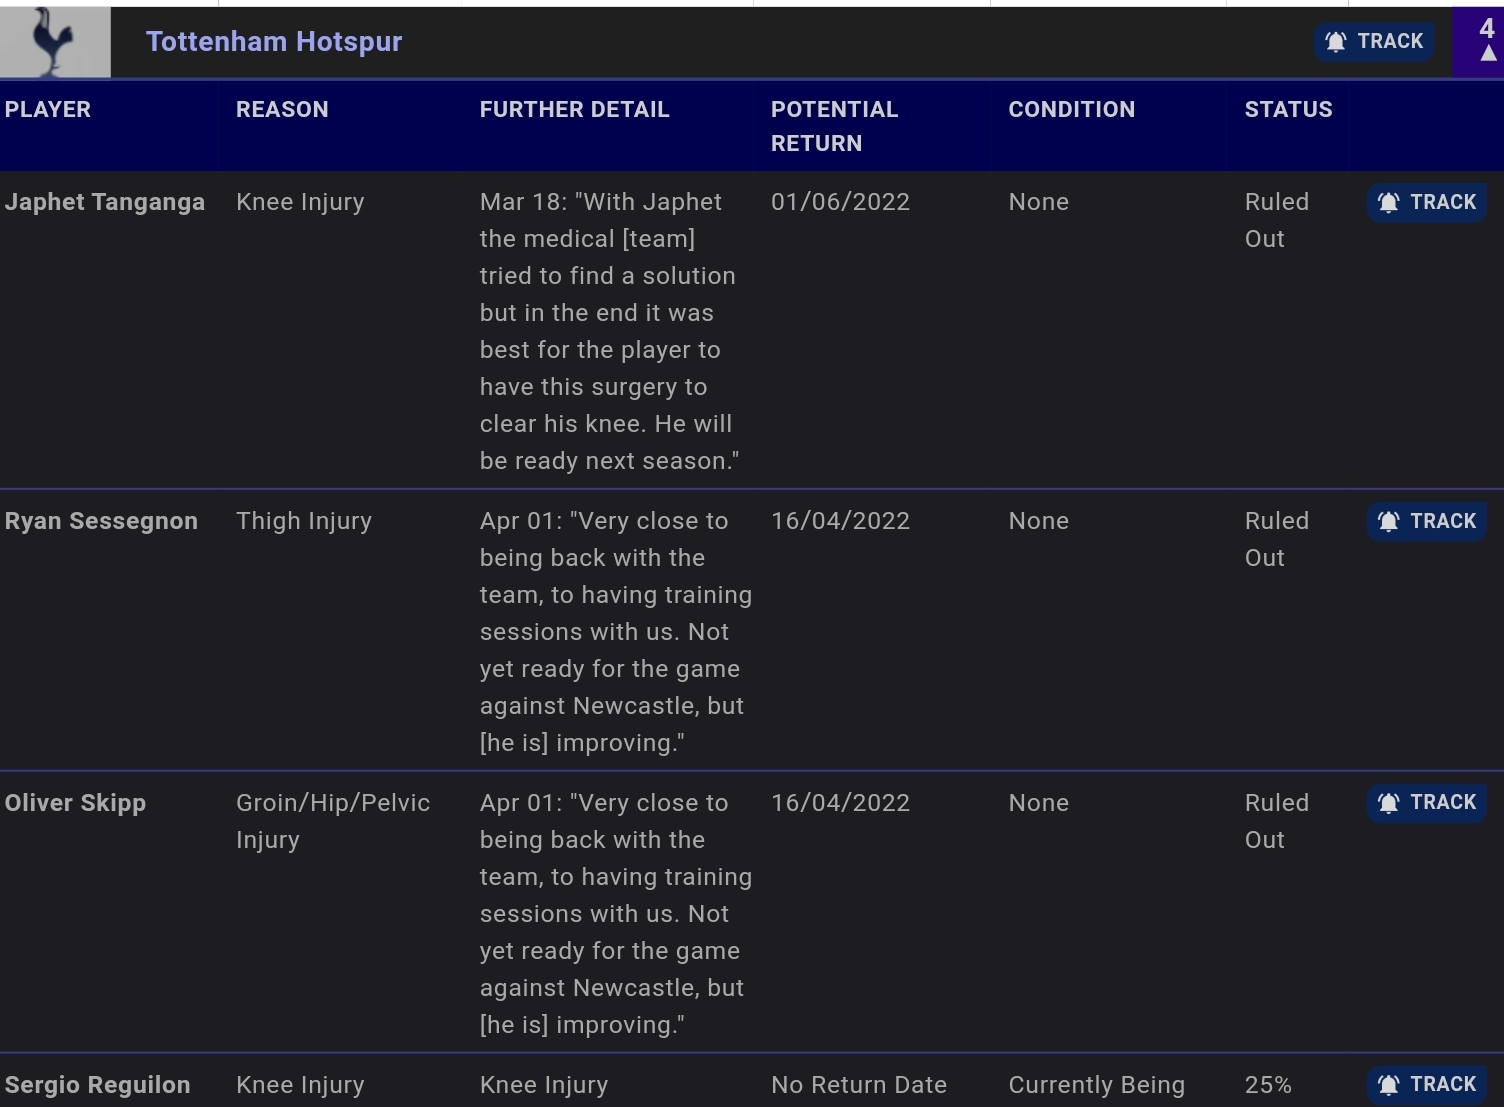Select Skipp's None condition cell

pos(1038,803)
